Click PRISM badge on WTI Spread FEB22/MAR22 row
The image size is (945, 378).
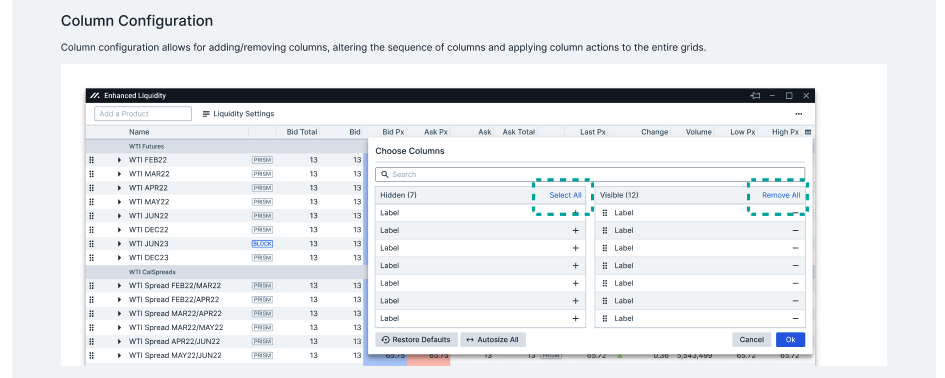pyautogui.click(x=262, y=286)
